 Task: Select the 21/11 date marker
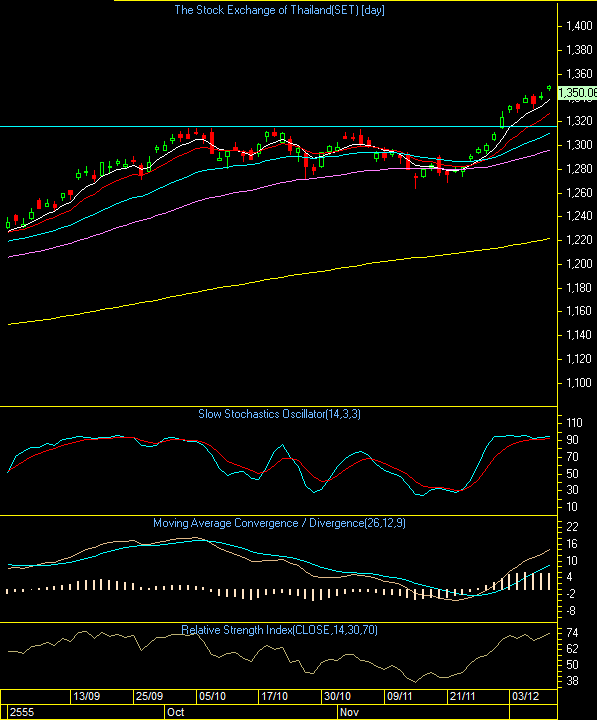(x=463, y=696)
